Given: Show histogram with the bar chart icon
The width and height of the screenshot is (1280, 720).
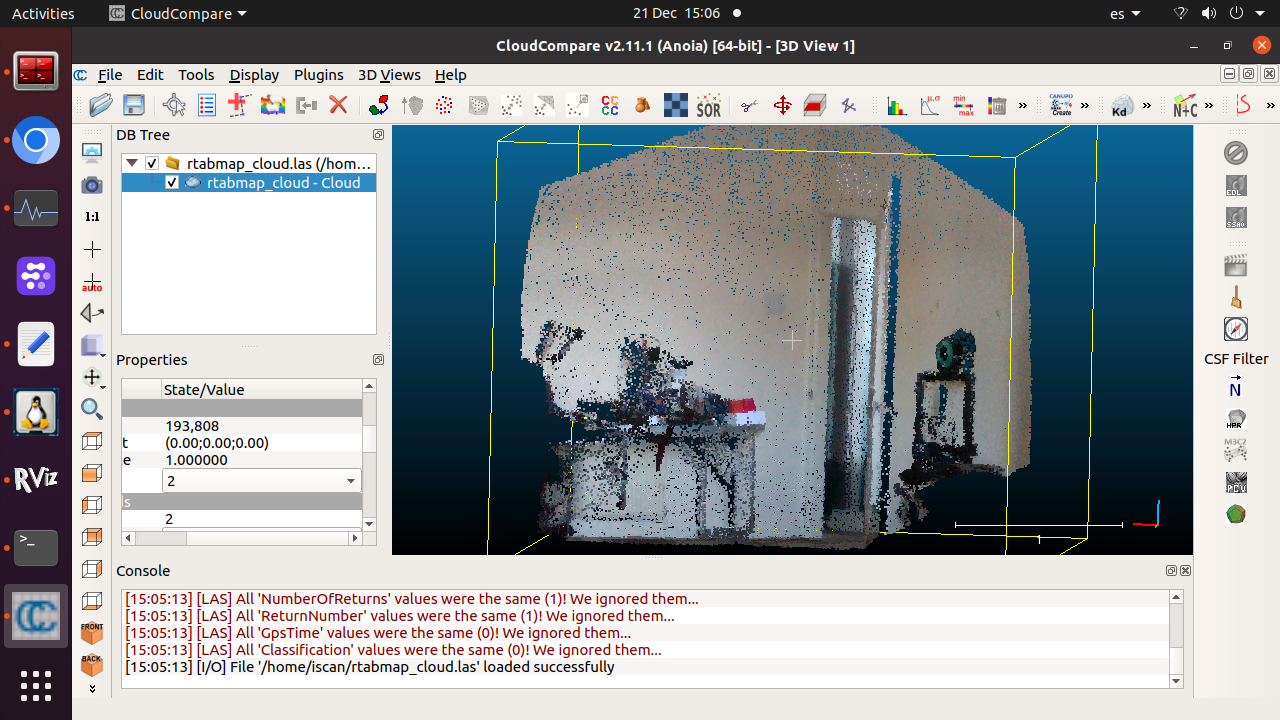Looking at the screenshot, I should tap(897, 105).
